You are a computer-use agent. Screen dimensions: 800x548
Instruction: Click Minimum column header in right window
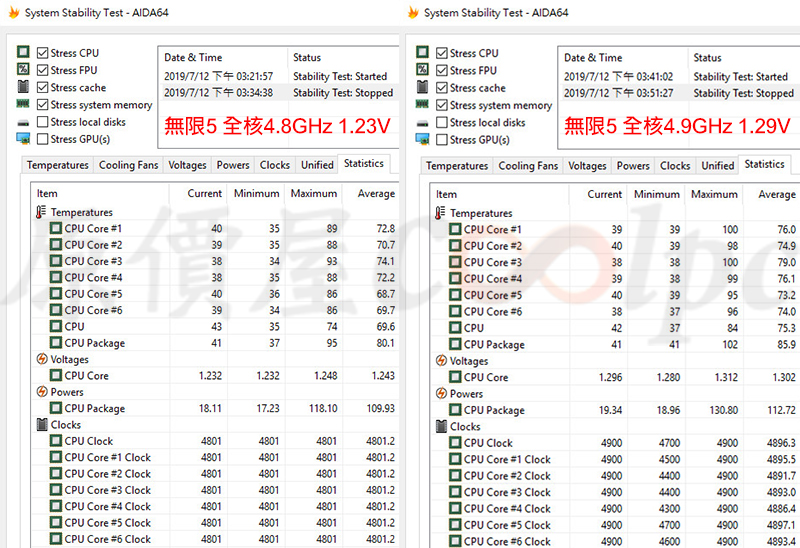pos(657,194)
